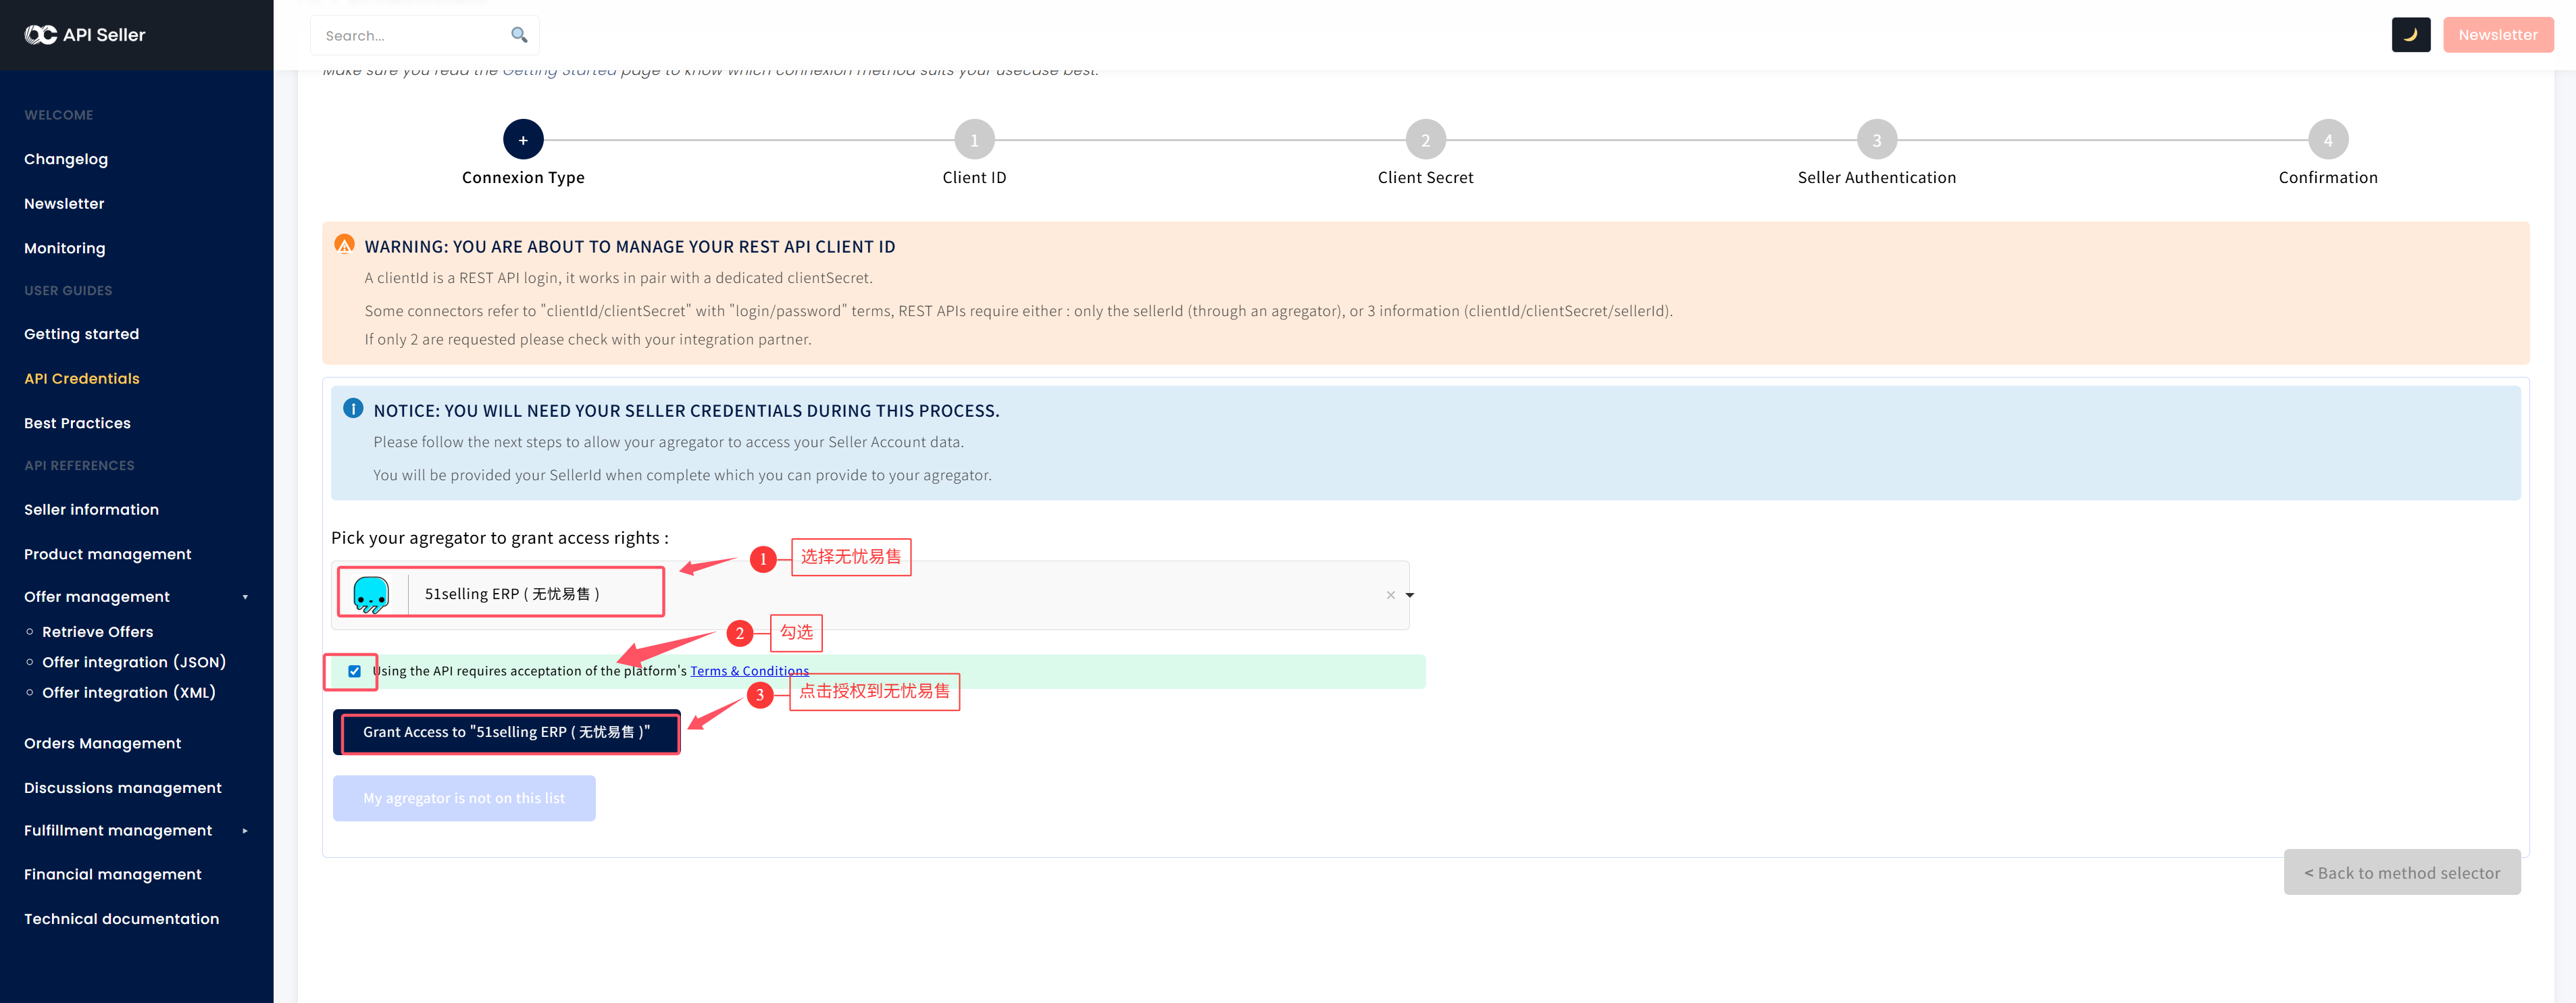Click the Client ID step circle
The width and height of the screenshot is (2576, 1003).
pyautogui.click(x=974, y=140)
